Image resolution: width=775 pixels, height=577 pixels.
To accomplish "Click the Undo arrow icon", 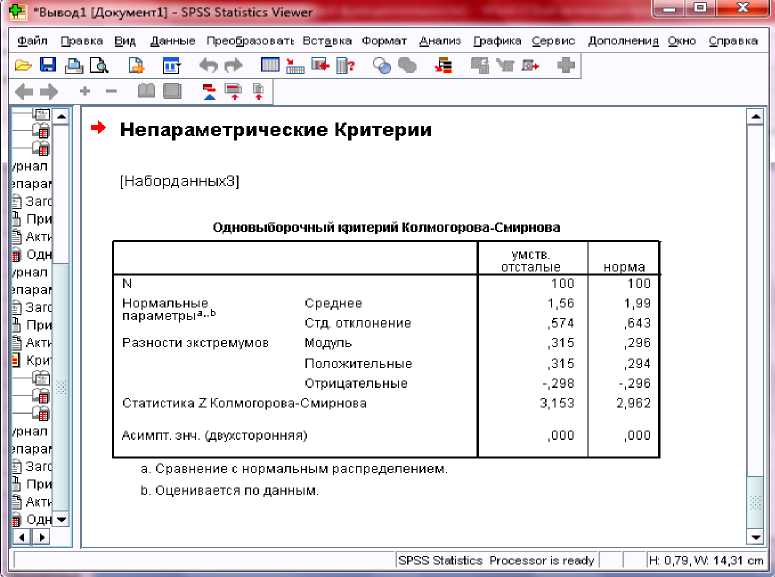I will pyautogui.click(x=208, y=65).
